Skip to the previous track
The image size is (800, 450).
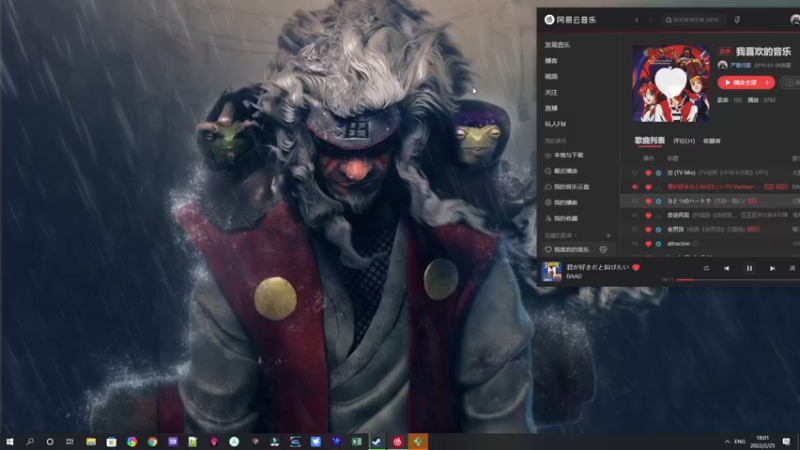point(727,268)
